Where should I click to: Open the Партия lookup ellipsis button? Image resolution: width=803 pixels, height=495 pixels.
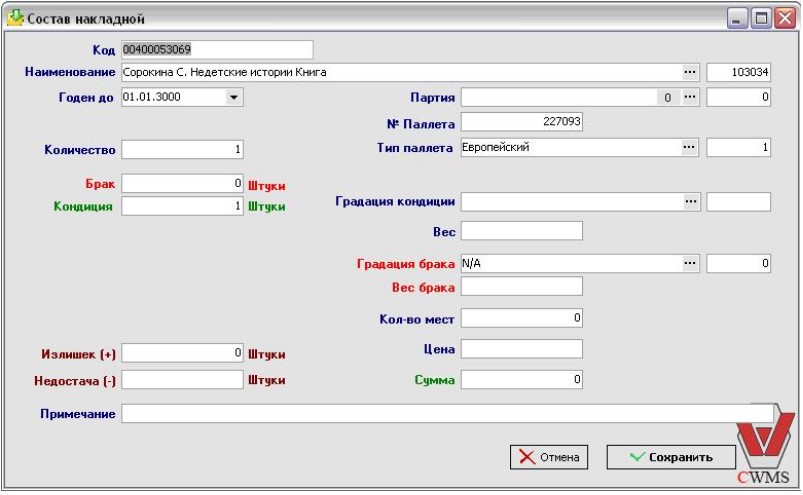[689, 98]
